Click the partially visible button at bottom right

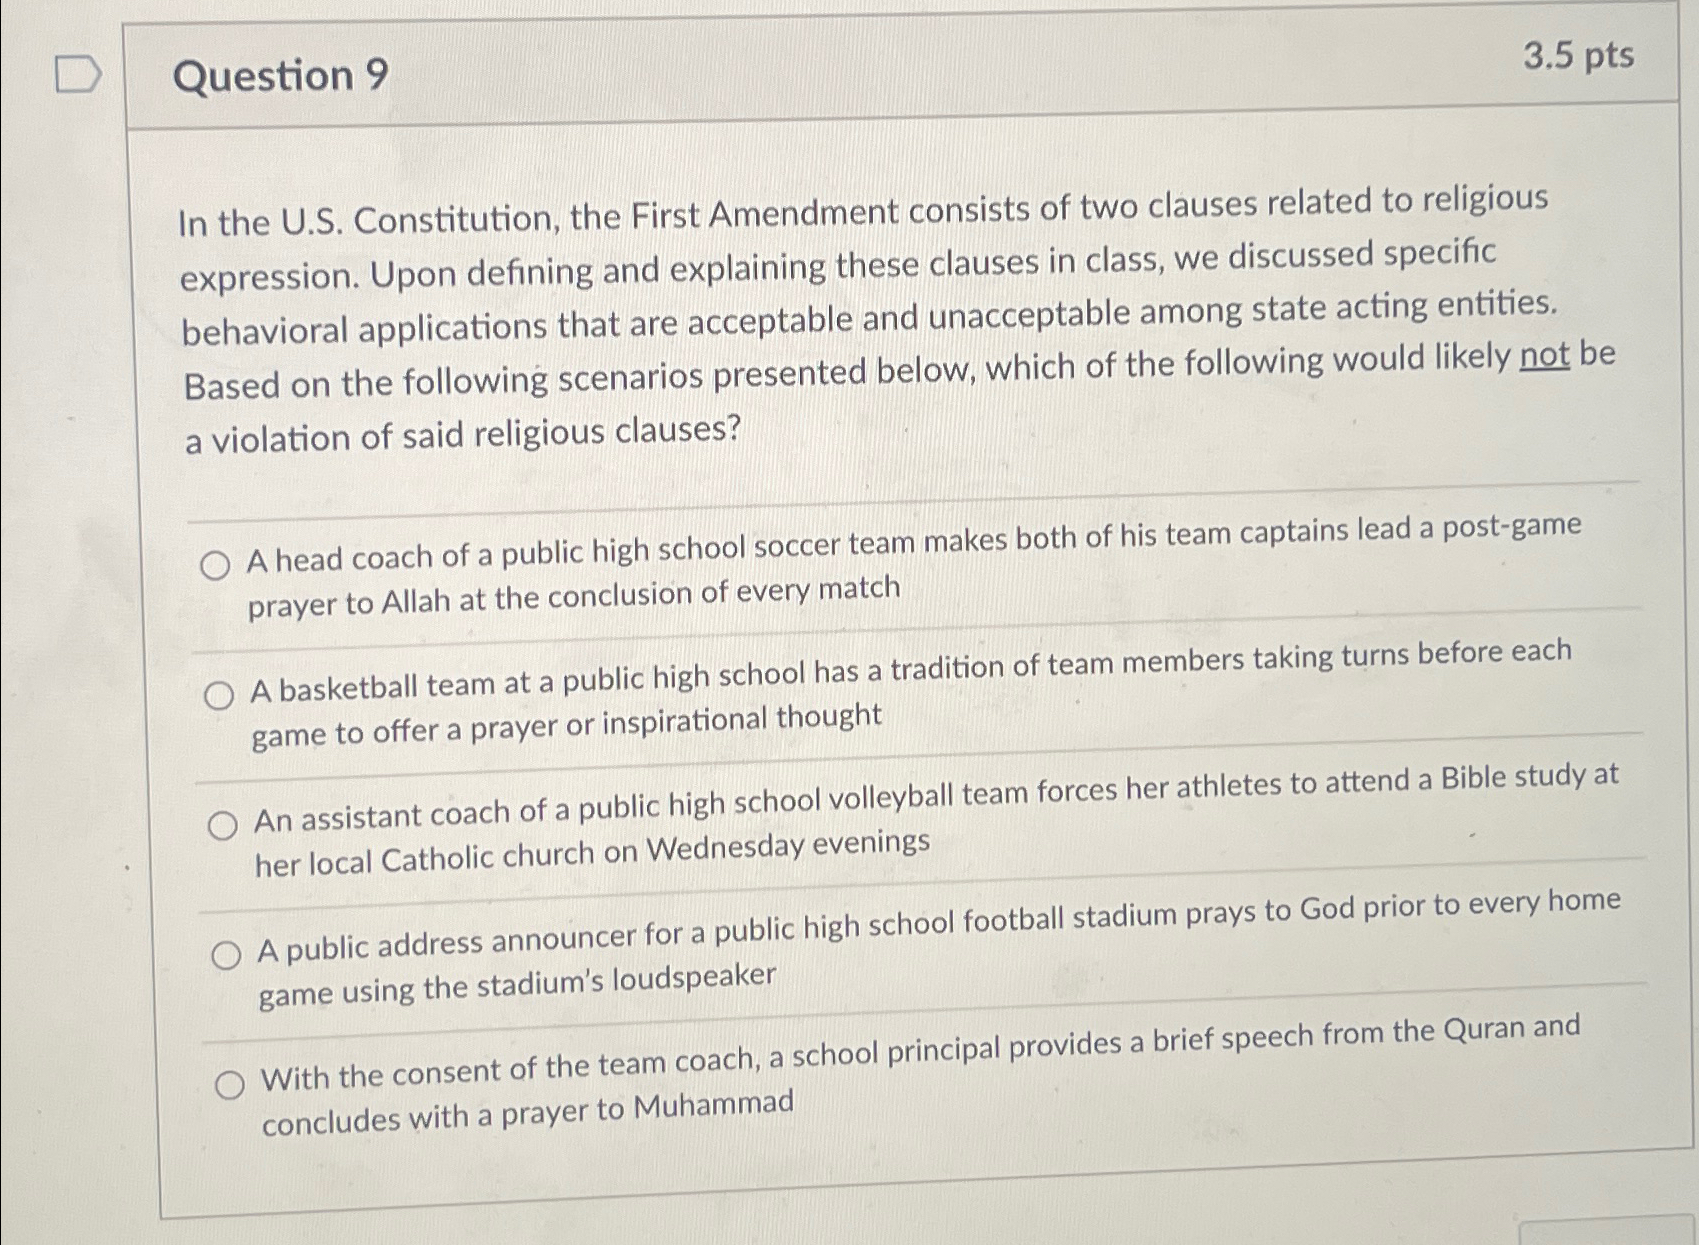pyautogui.click(x=1606, y=1232)
